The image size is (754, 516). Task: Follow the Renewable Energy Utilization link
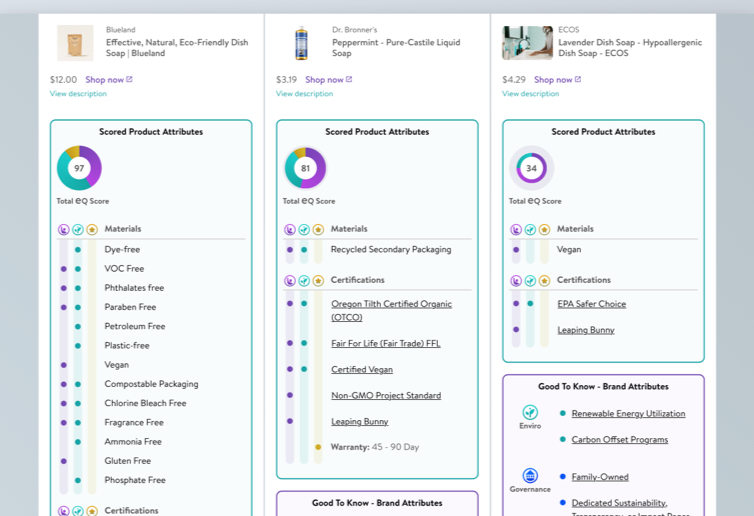click(628, 413)
